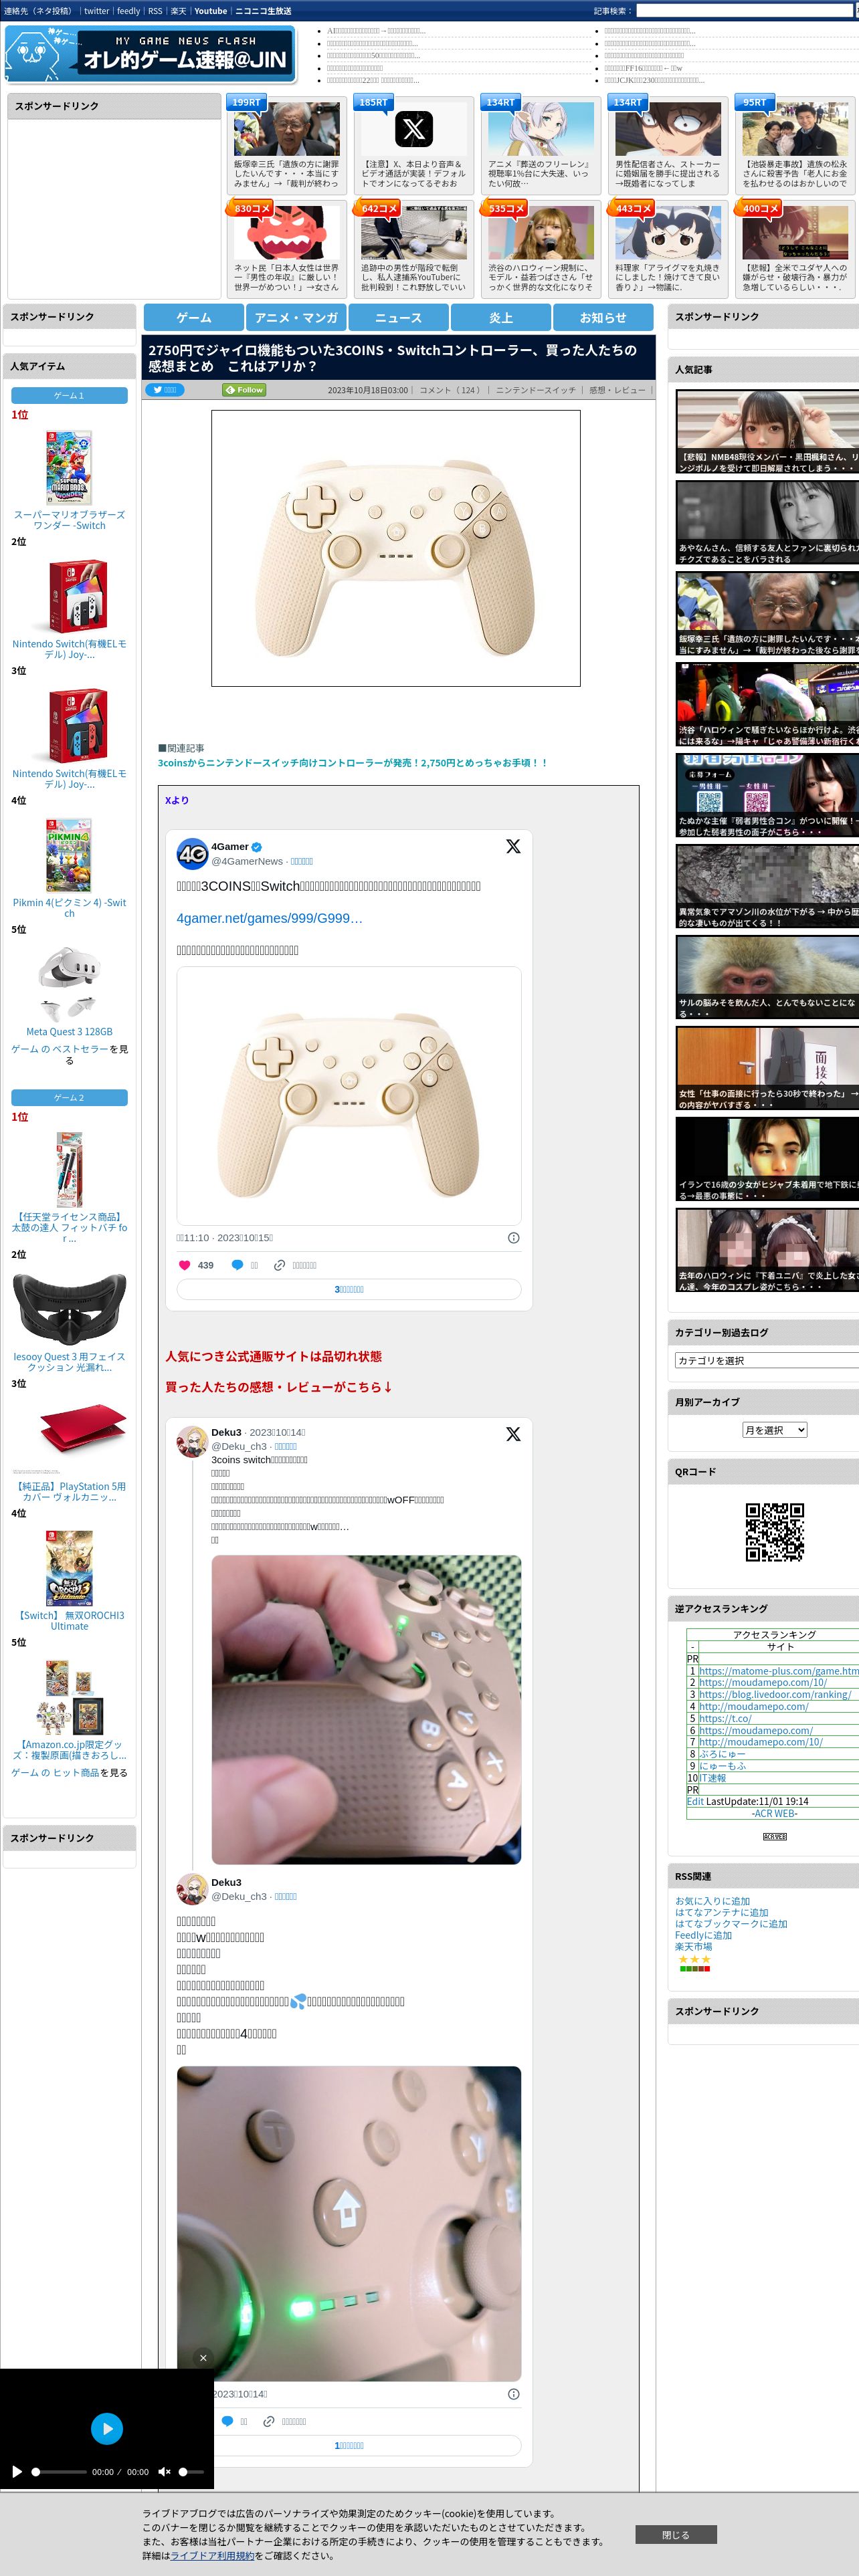The height and width of the screenshot is (2576, 859).
Task: Open the ライブドア利用規約 link
Action: point(212,2555)
